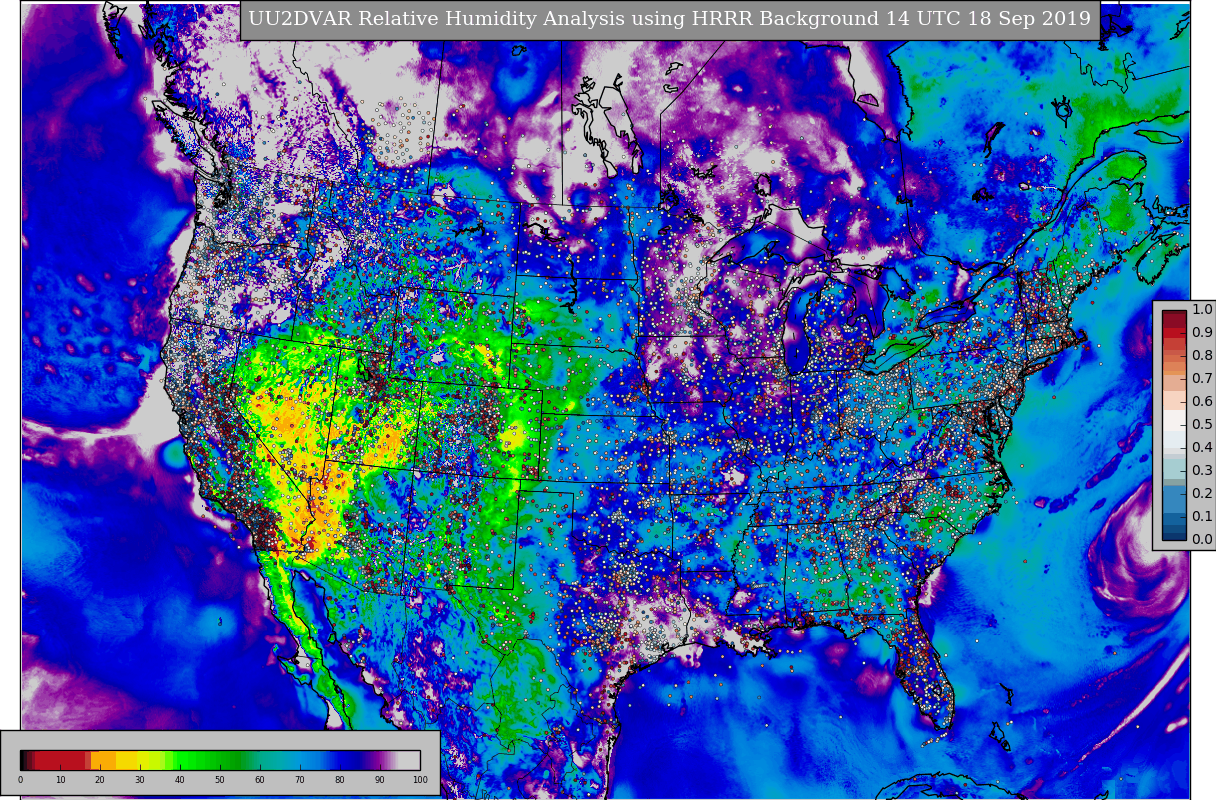This screenshot has width=1216, height=800.
Task: Click the "80" tick label on humidity colorbar
Action: (x=340, y=780)
